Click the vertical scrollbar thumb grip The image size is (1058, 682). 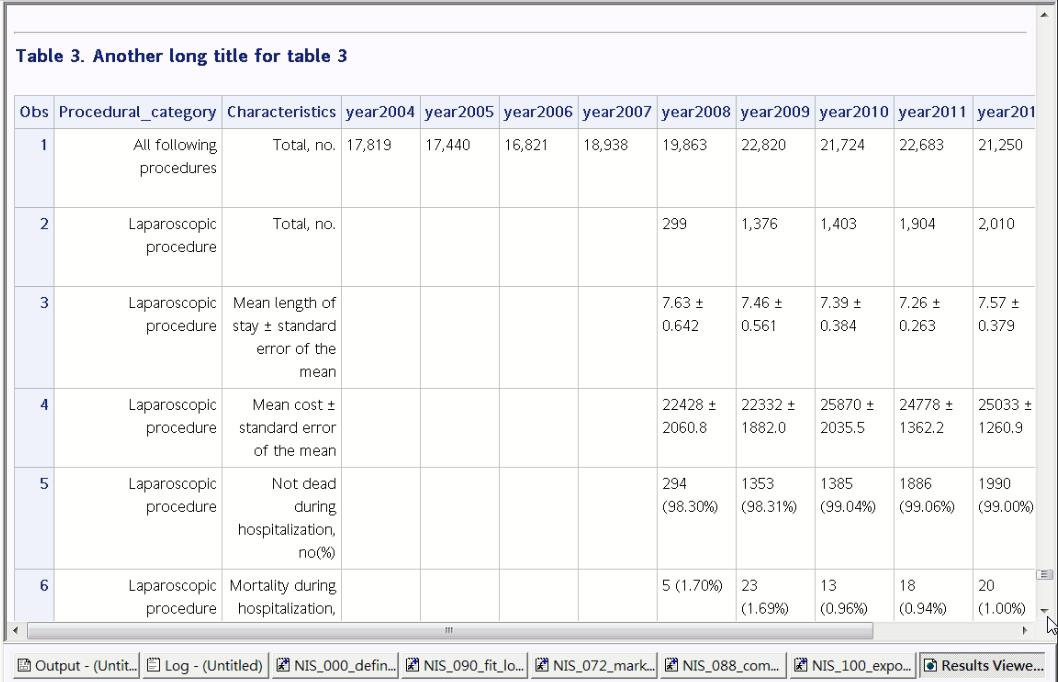pyautogui.click(x=1045, y=575)
